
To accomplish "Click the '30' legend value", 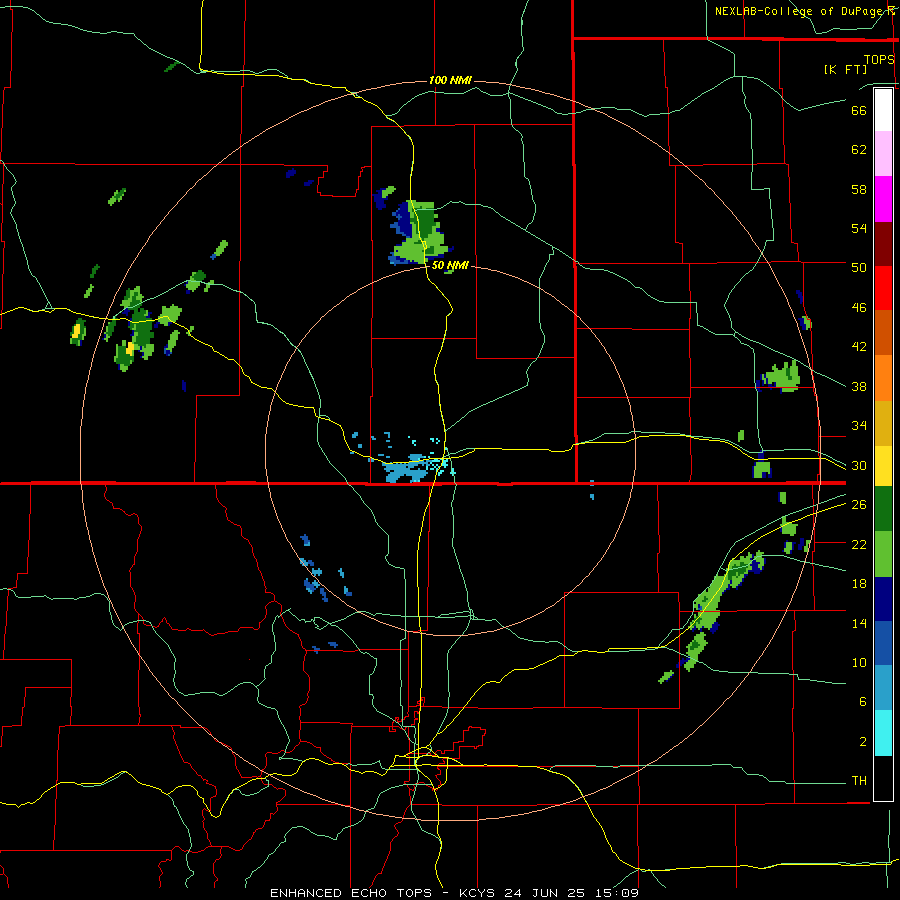I will click(x=859, y=465).
